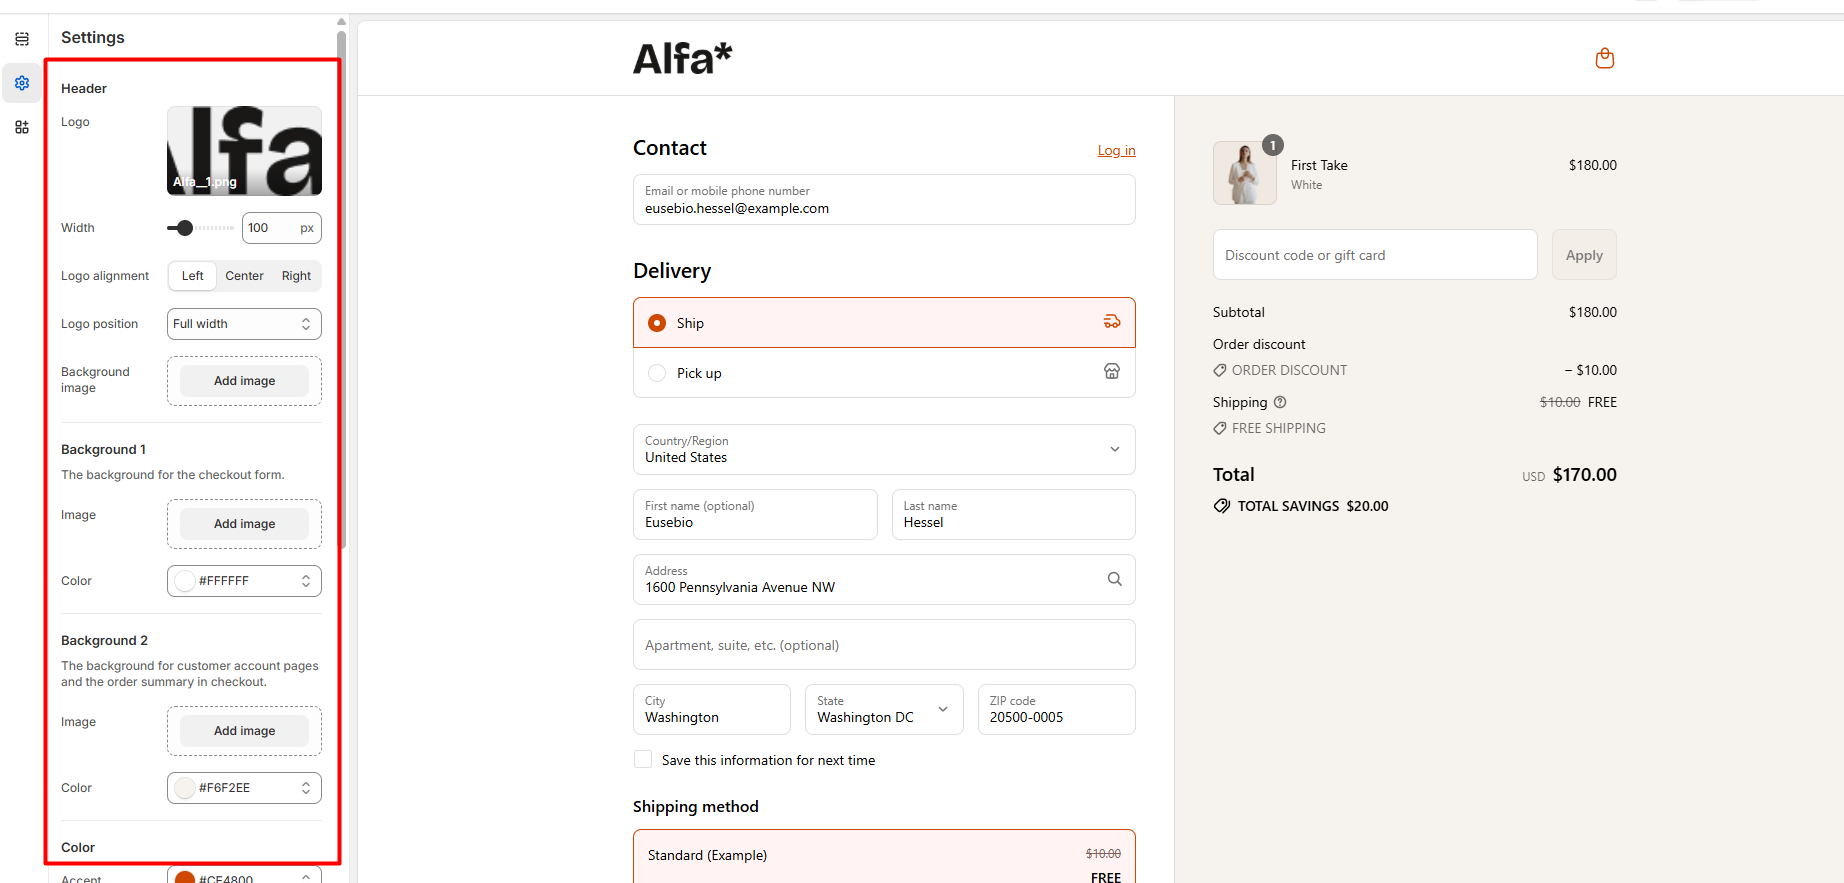Select the Pick up radio button
The width and height of the screenshot is (1844, 883).
pyautogui.click(x=657, y=373)
